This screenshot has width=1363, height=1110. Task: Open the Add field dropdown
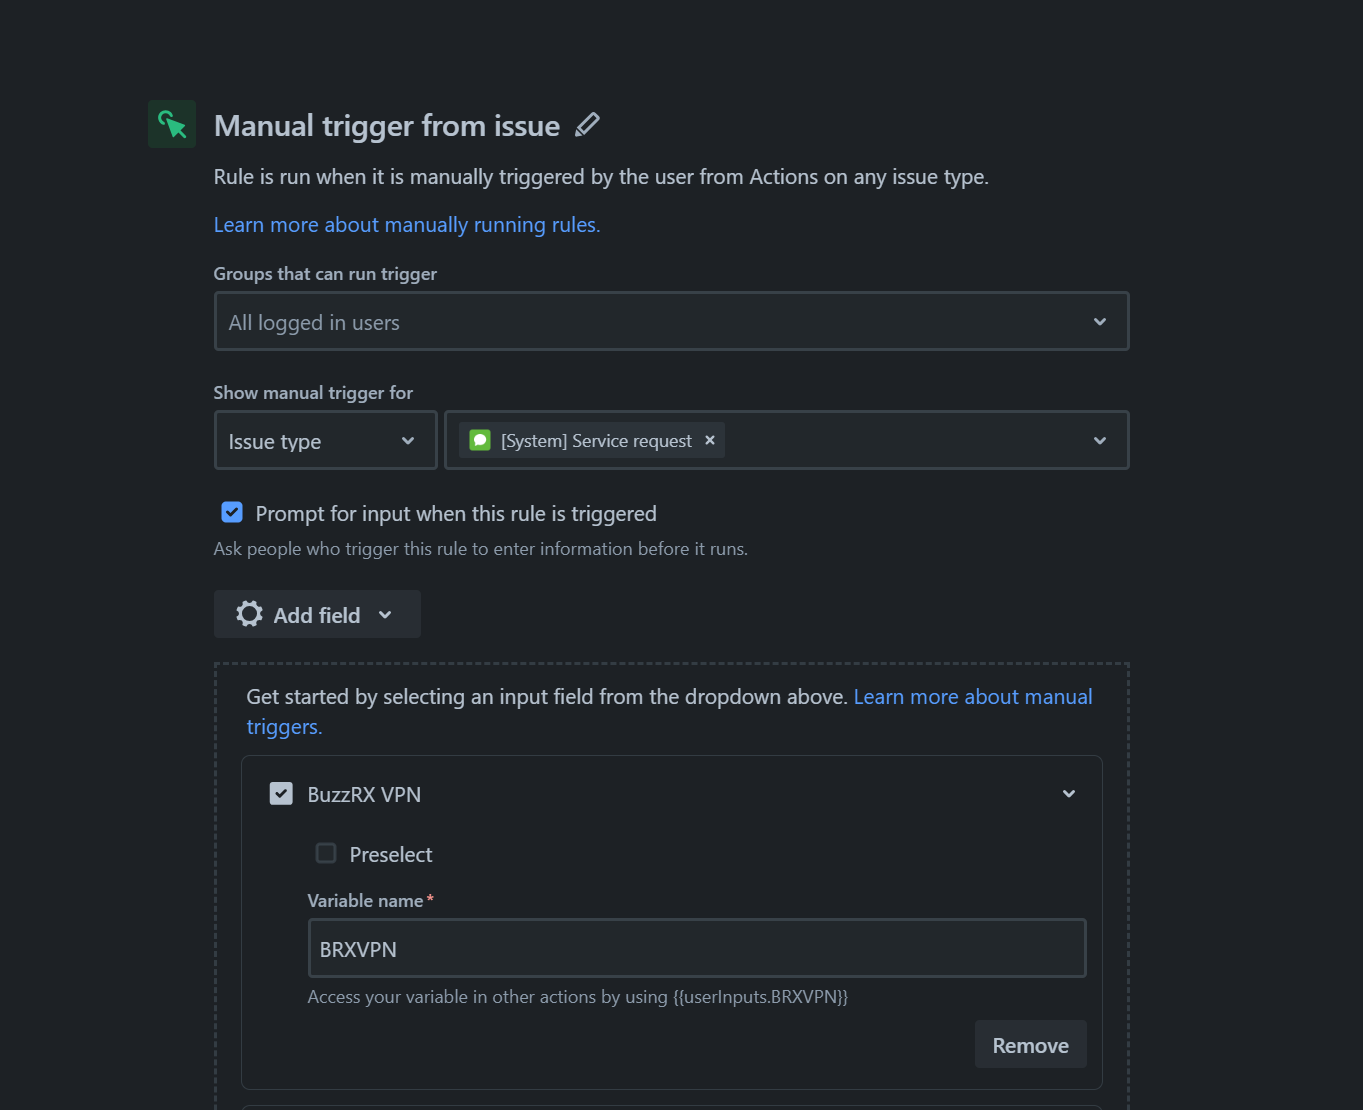[x=317, y=614]
